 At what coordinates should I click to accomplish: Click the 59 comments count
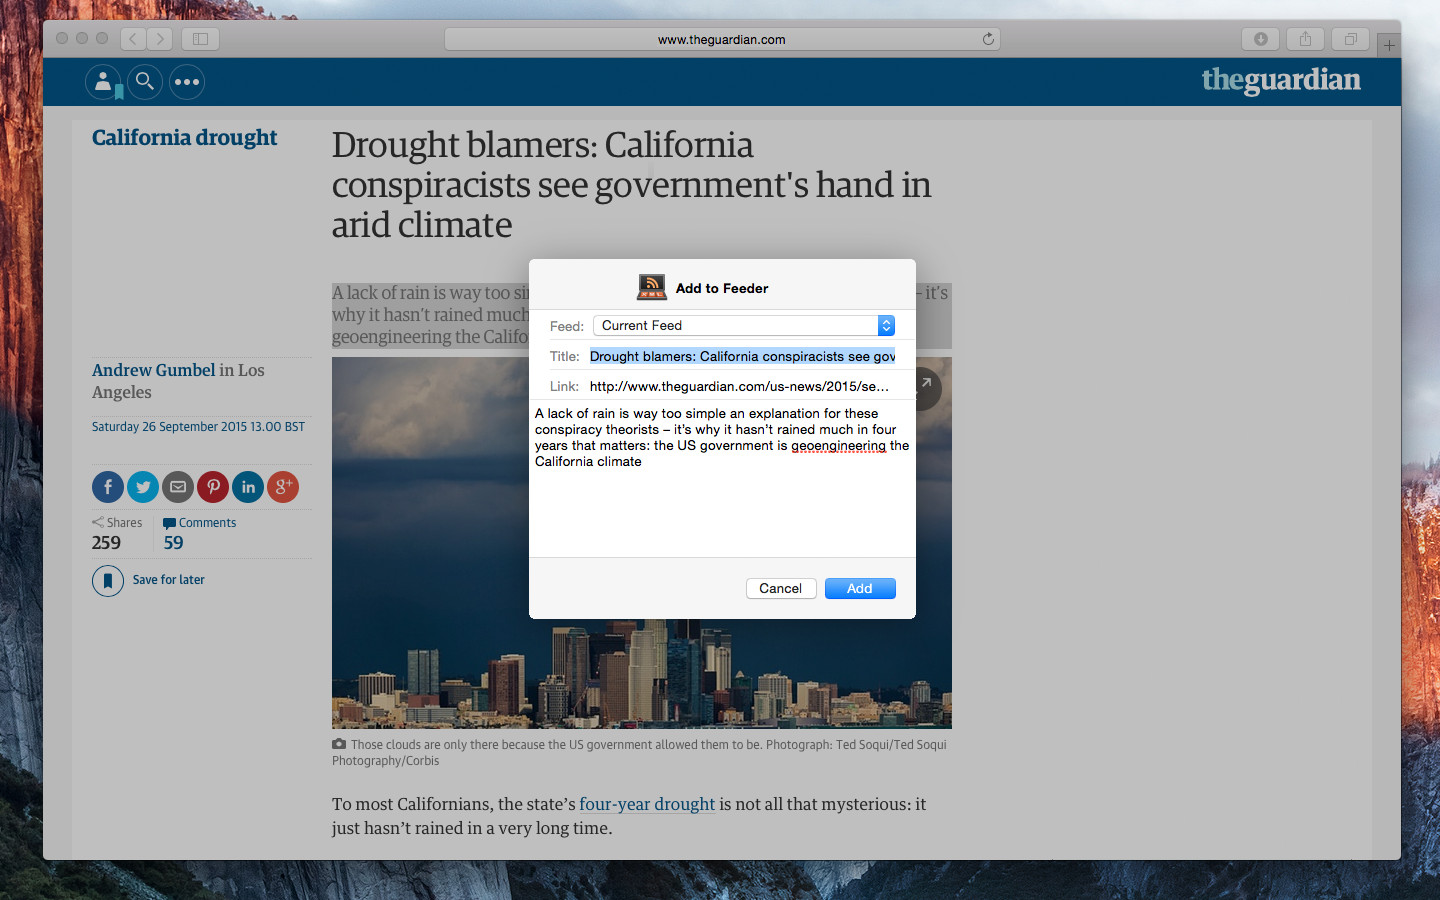pos(174,543)
